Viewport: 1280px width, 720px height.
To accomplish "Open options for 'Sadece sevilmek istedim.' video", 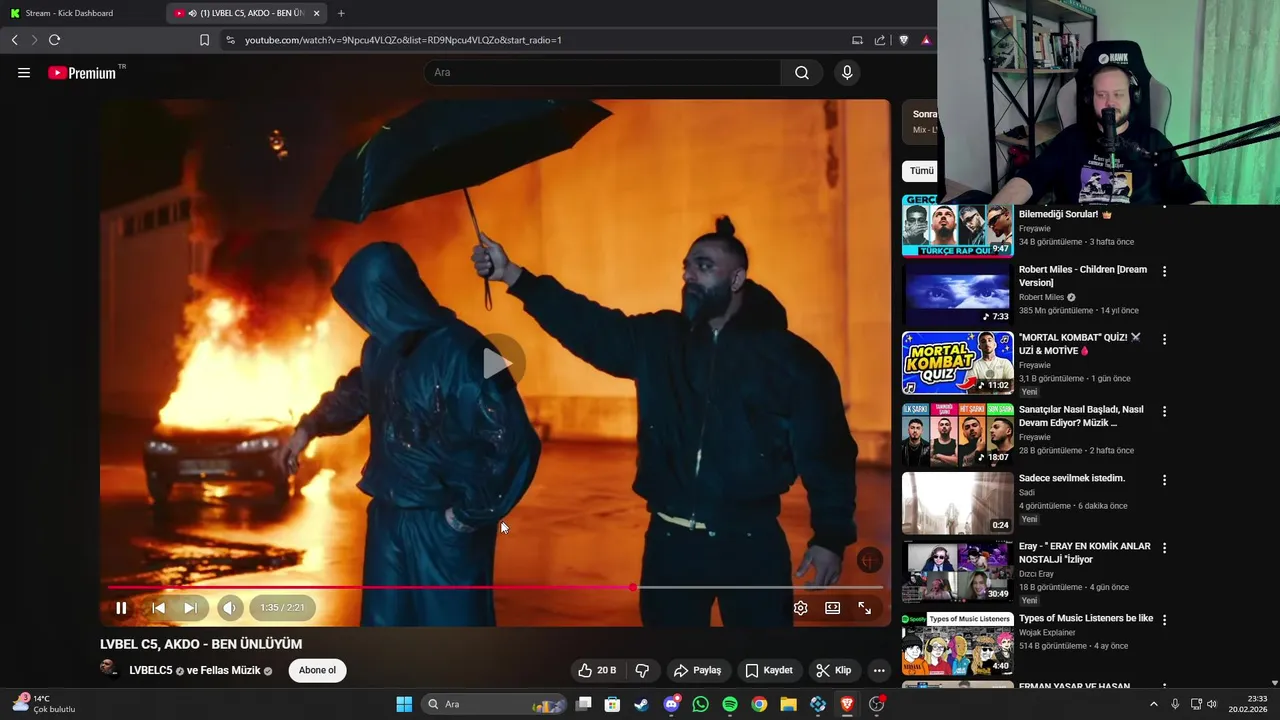I will click(1164, 480).
